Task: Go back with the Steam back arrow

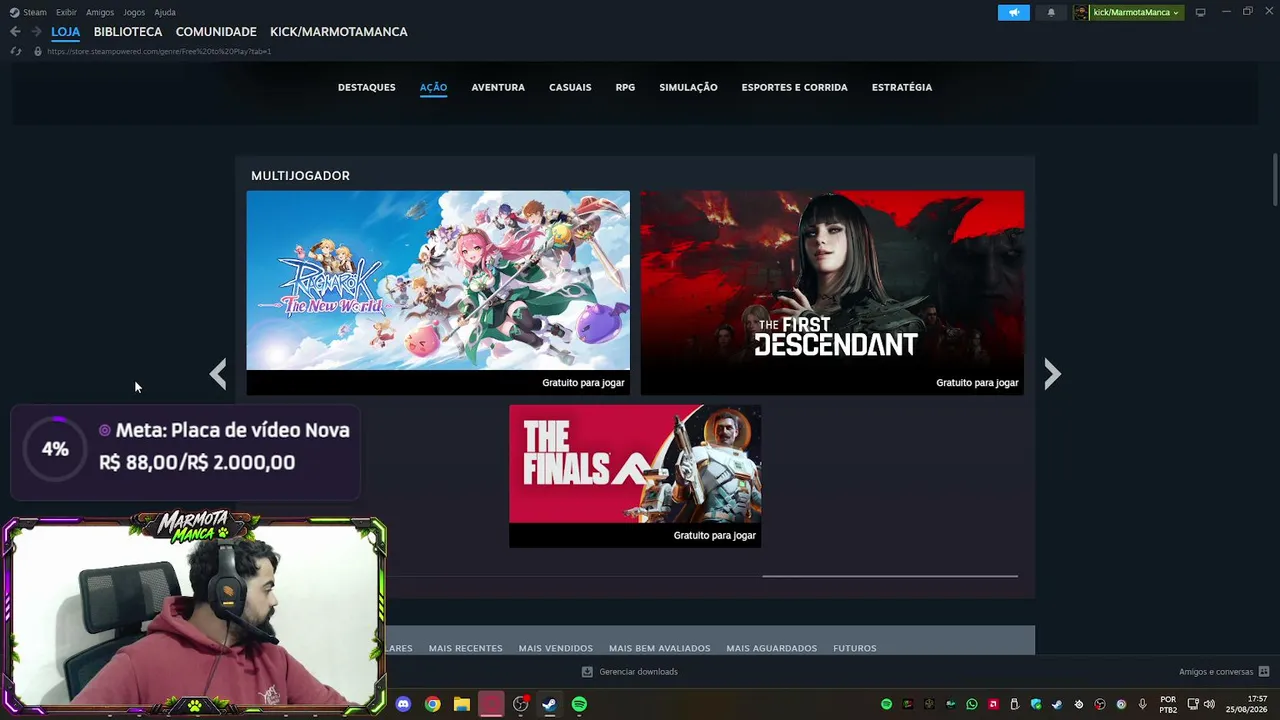Action: coord(15,32)
